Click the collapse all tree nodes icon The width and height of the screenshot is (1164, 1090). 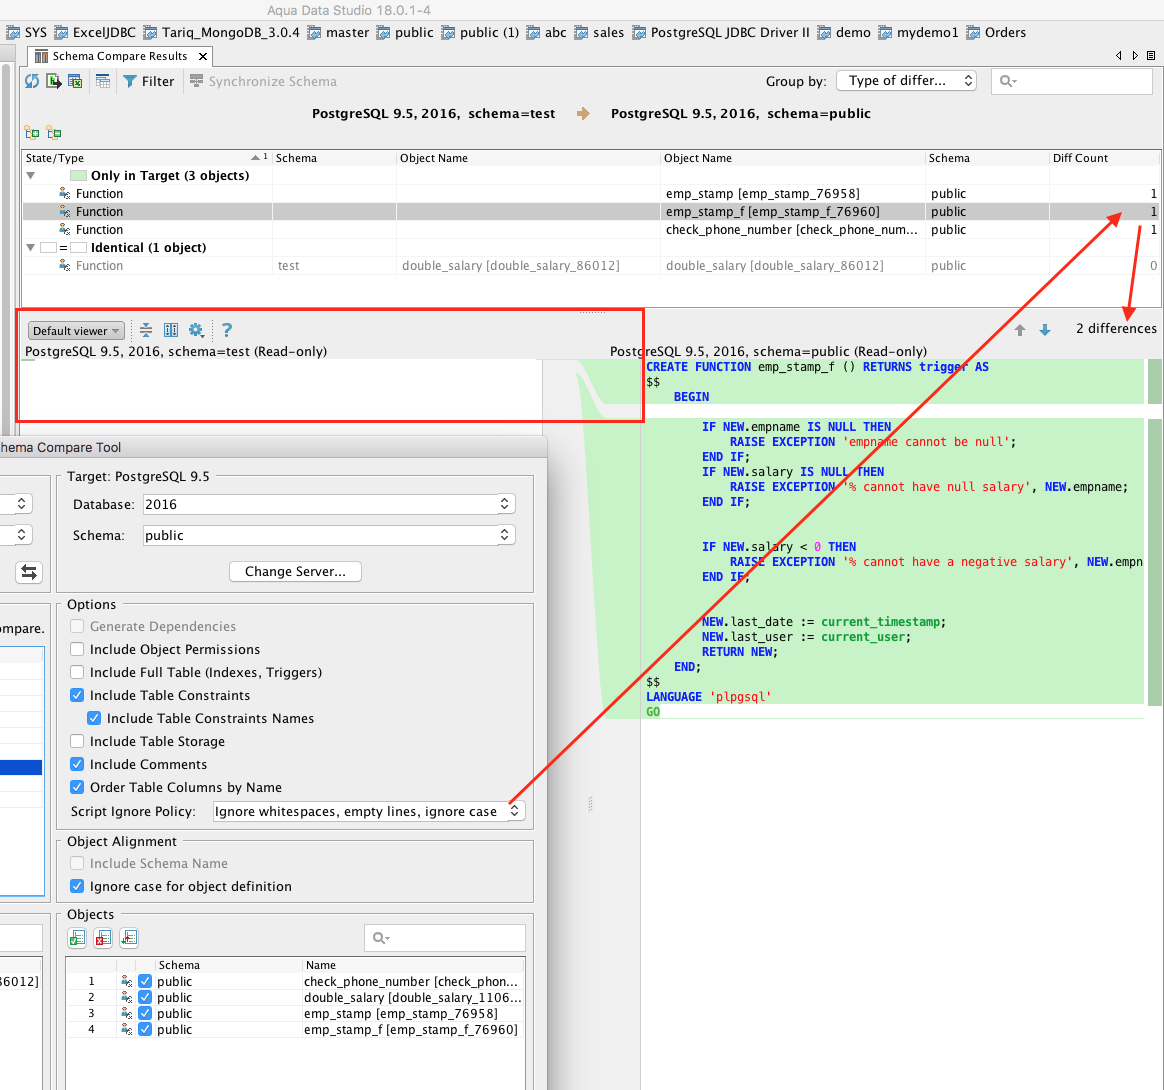(x=53, y=133)
